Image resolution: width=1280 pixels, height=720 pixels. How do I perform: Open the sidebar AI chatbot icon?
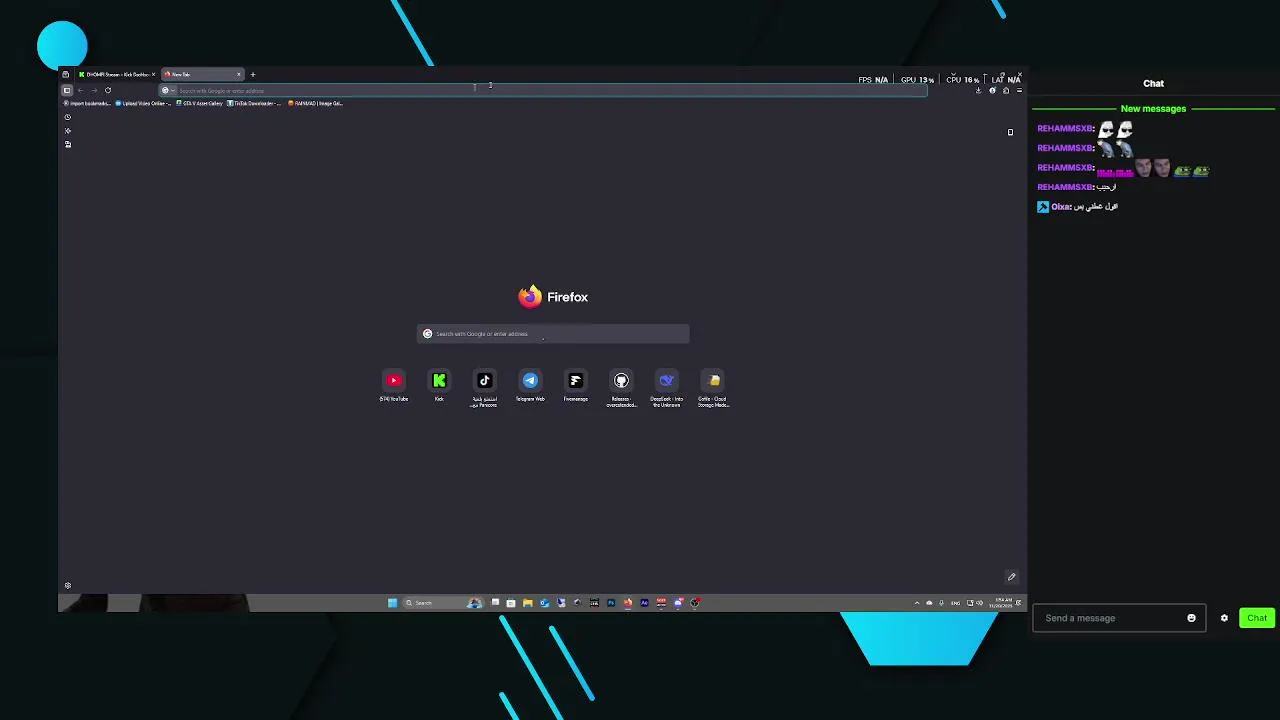68,131
